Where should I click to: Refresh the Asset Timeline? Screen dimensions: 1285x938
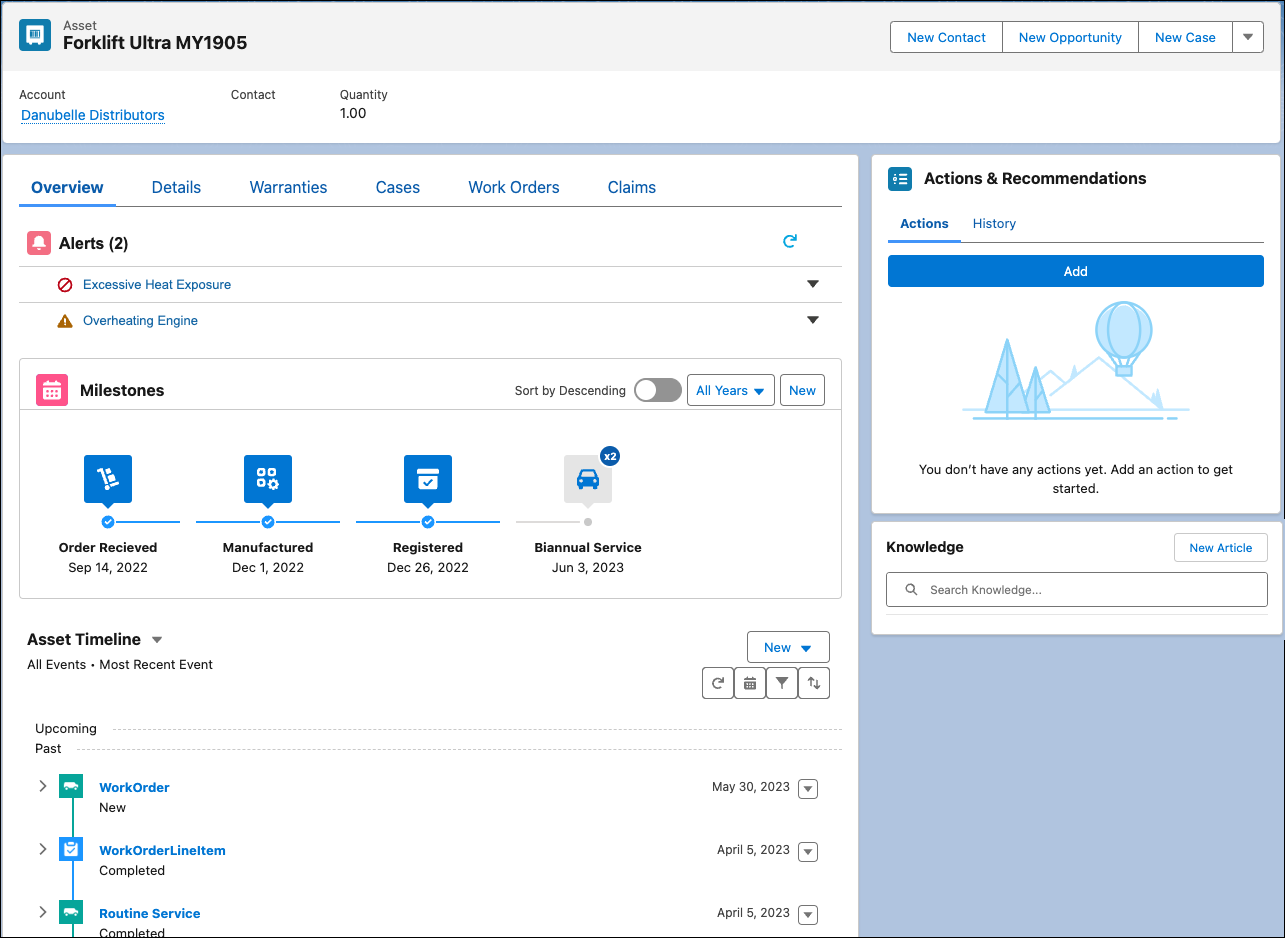(x=717, y=682)
